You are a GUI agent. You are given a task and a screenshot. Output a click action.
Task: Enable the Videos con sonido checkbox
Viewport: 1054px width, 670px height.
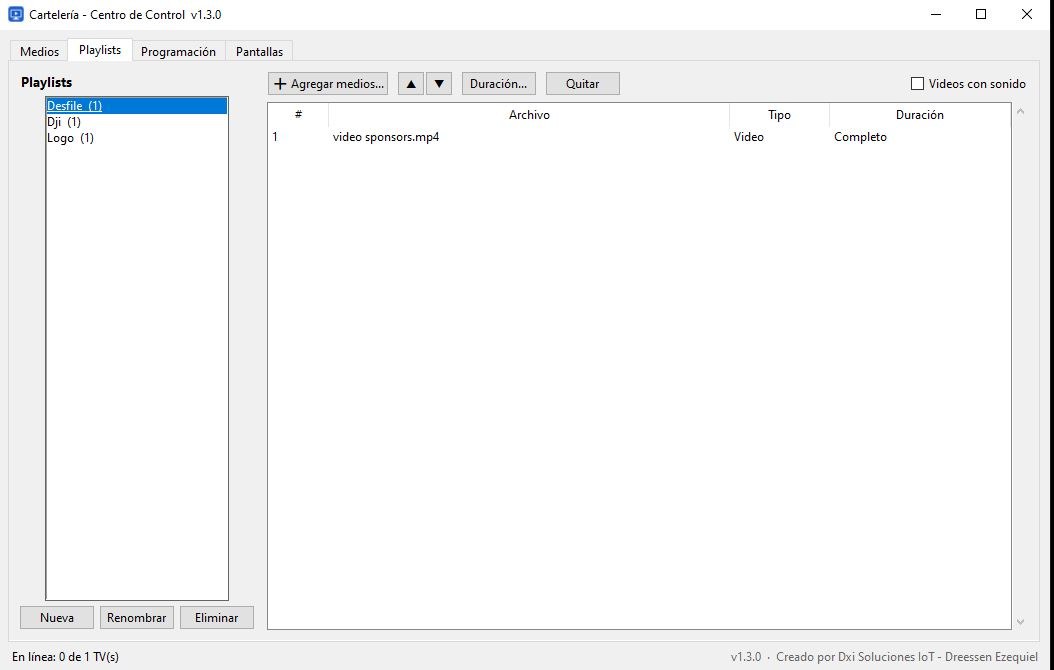click(x=917, y=84)
